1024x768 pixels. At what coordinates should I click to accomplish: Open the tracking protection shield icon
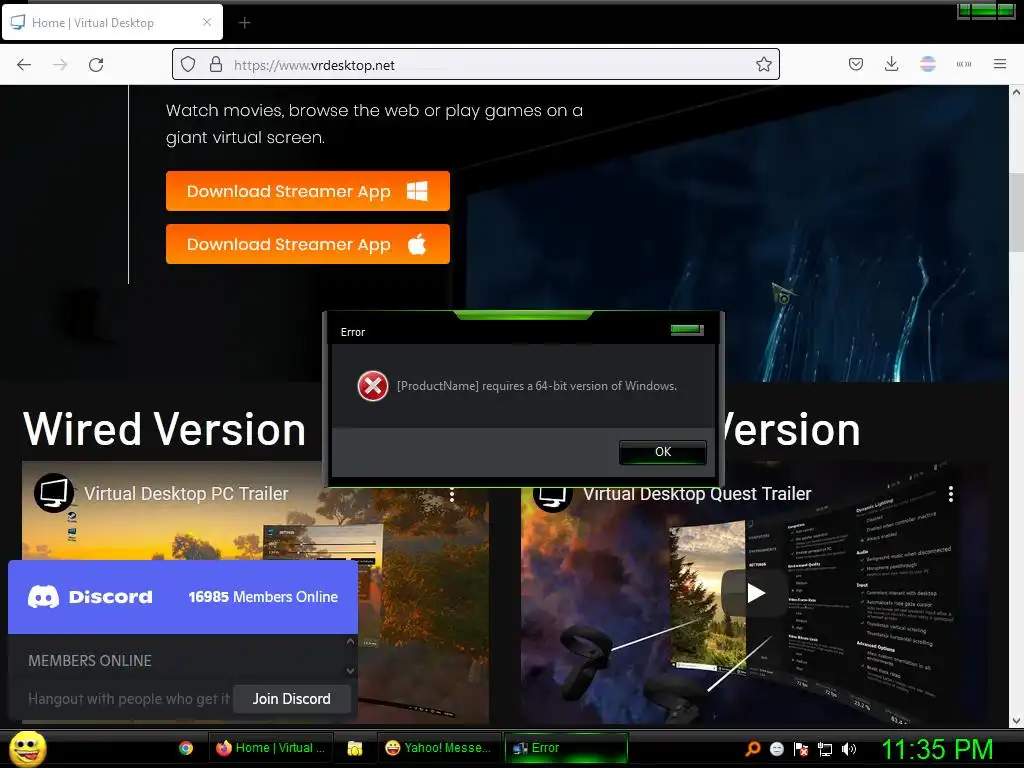[x=188, y=65]
